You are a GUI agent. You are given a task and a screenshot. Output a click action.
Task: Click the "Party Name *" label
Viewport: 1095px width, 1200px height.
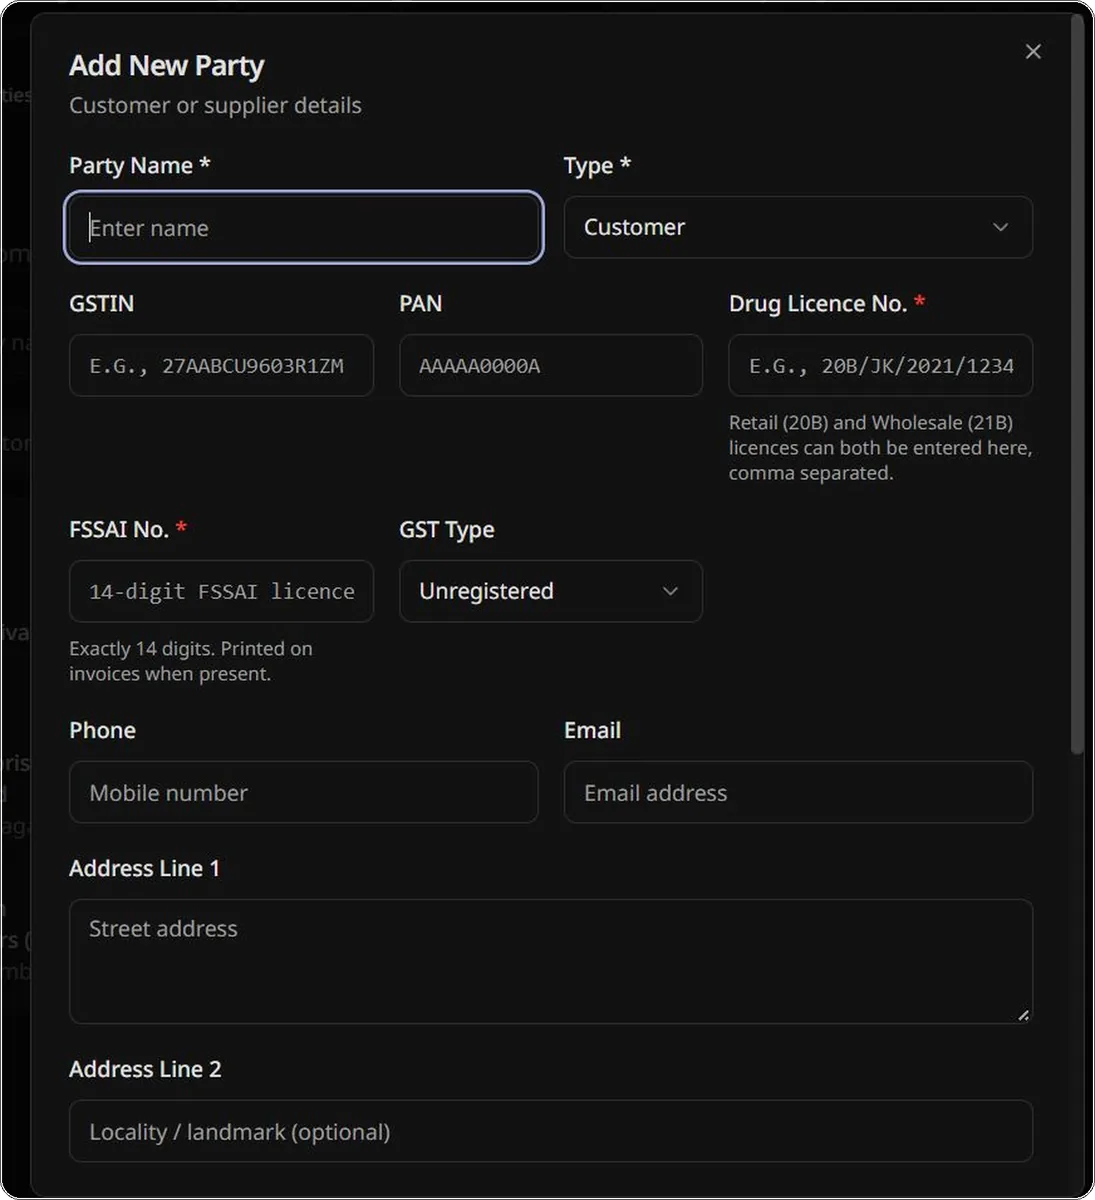[140, 166]
